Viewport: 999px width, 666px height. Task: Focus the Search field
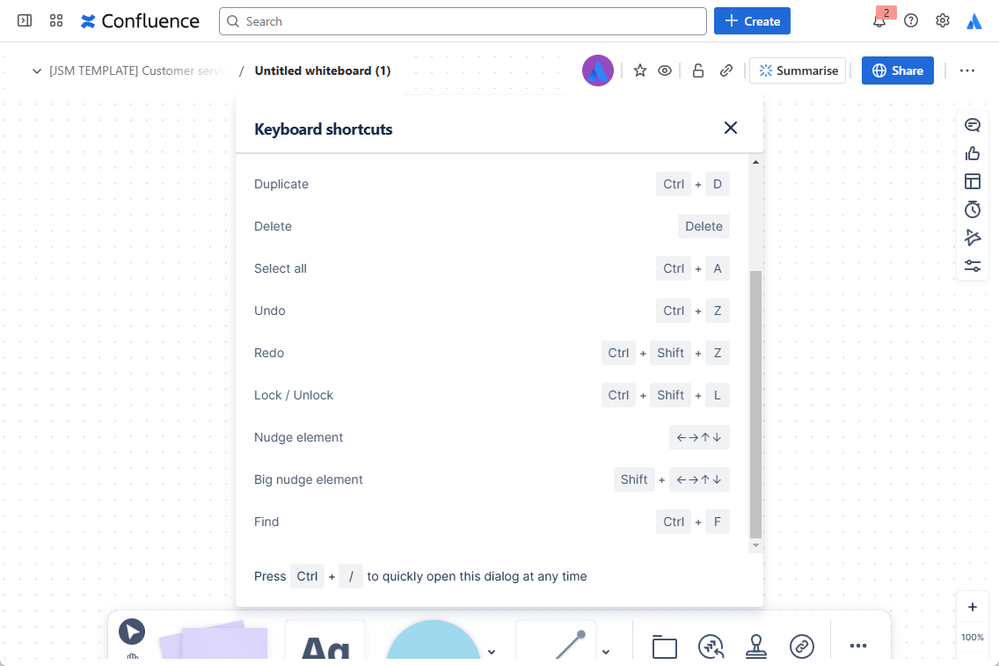pos(463,21)
